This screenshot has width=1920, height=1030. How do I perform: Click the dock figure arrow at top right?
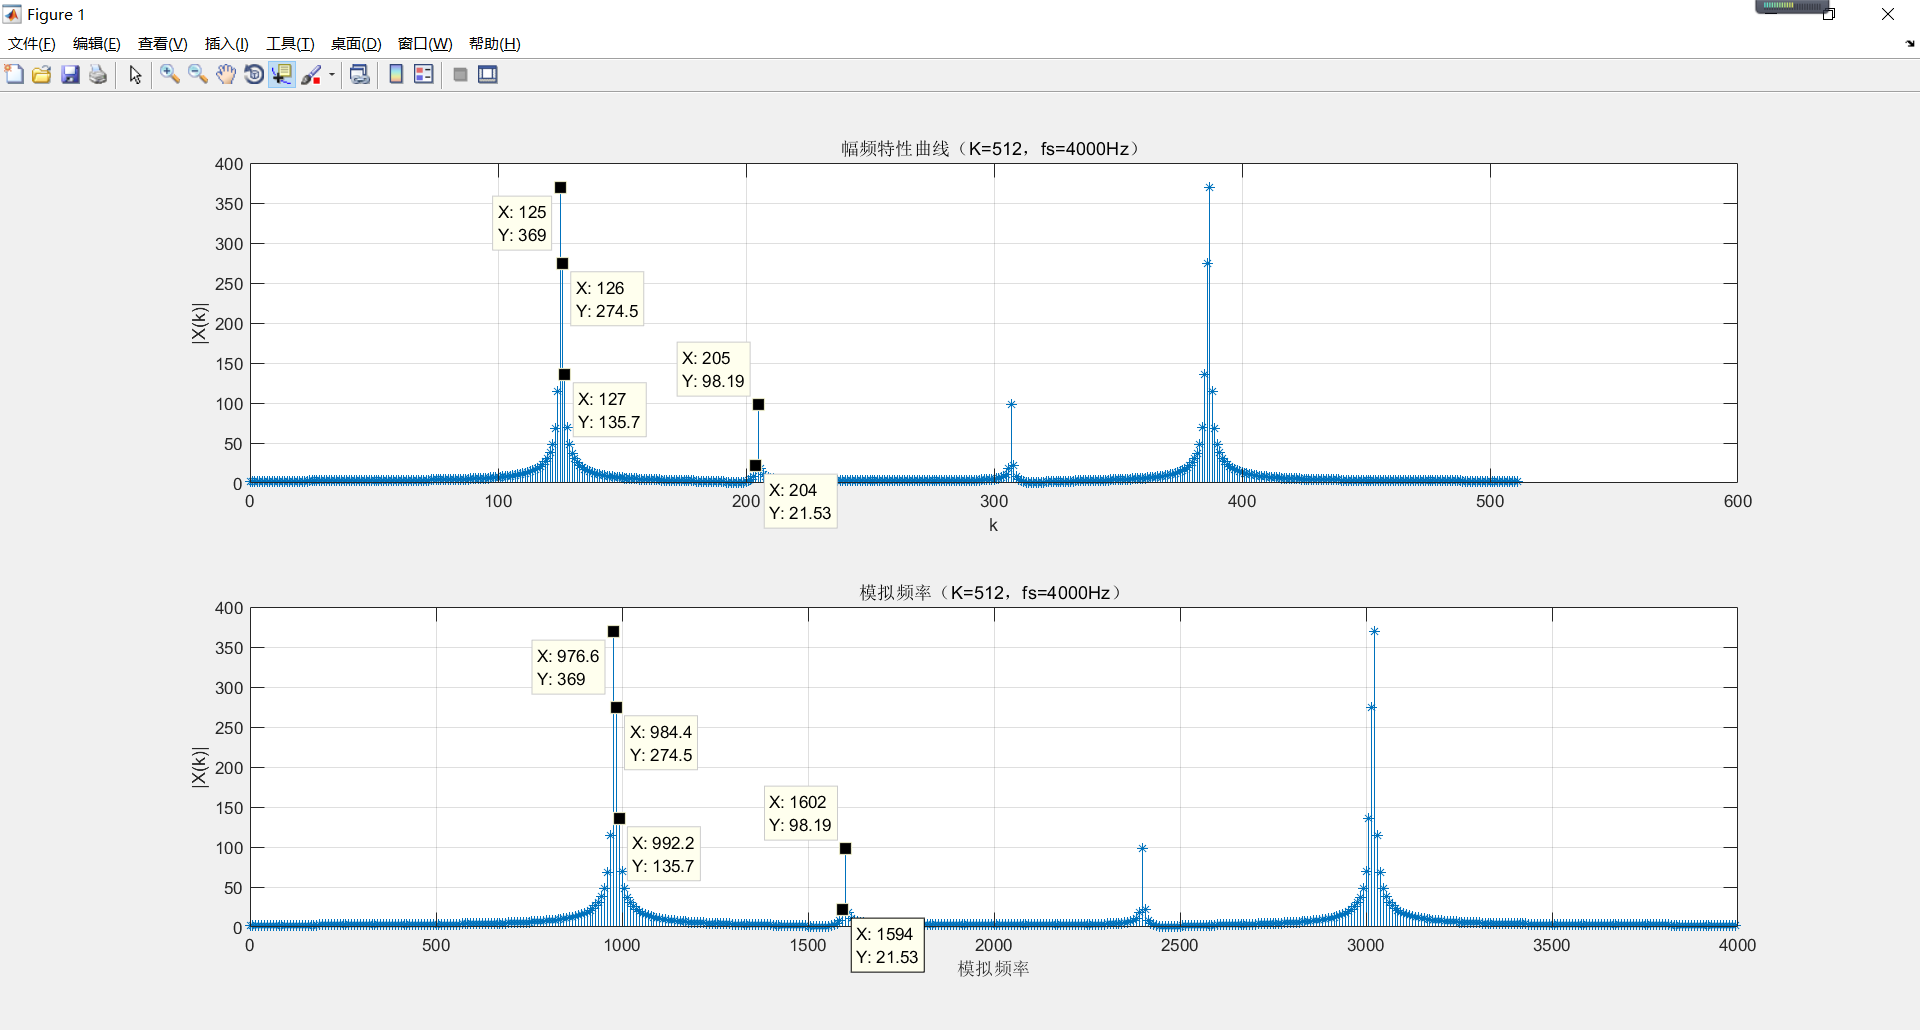[1910, 44]
